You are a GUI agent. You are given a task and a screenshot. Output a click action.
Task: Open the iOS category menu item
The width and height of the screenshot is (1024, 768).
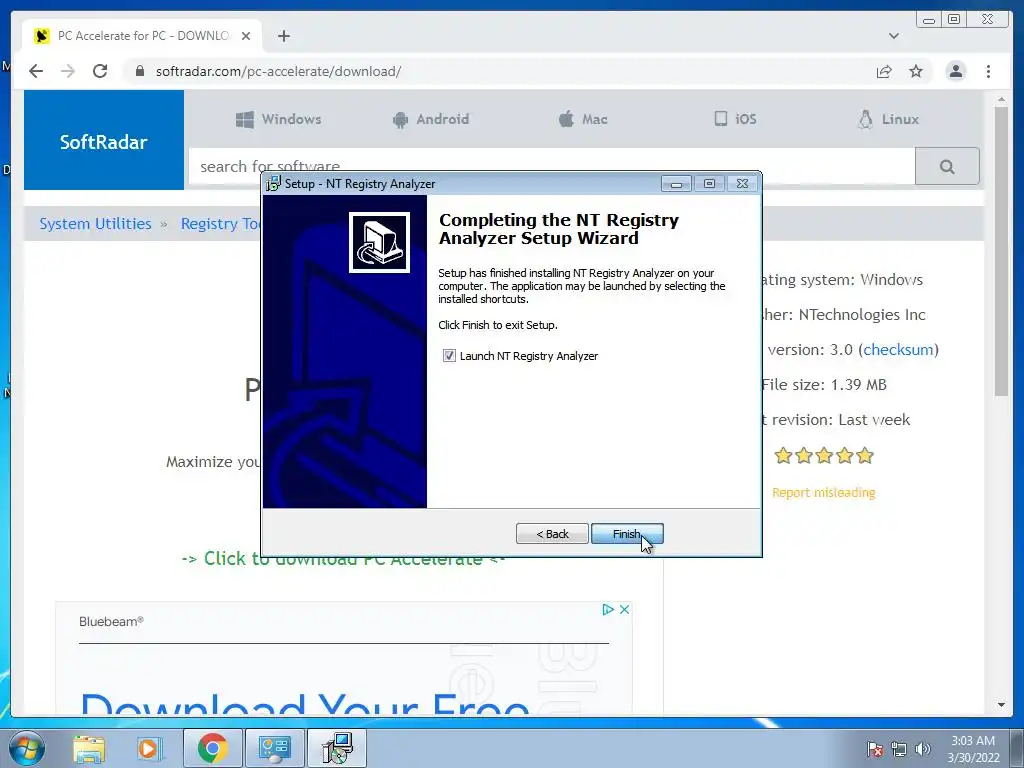(735, 119)
